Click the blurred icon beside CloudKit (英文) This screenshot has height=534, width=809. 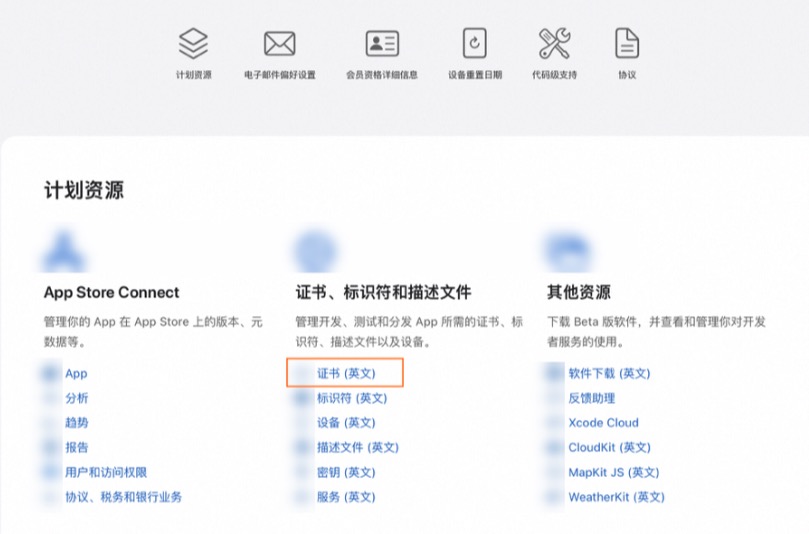click(x=555, y=447)
